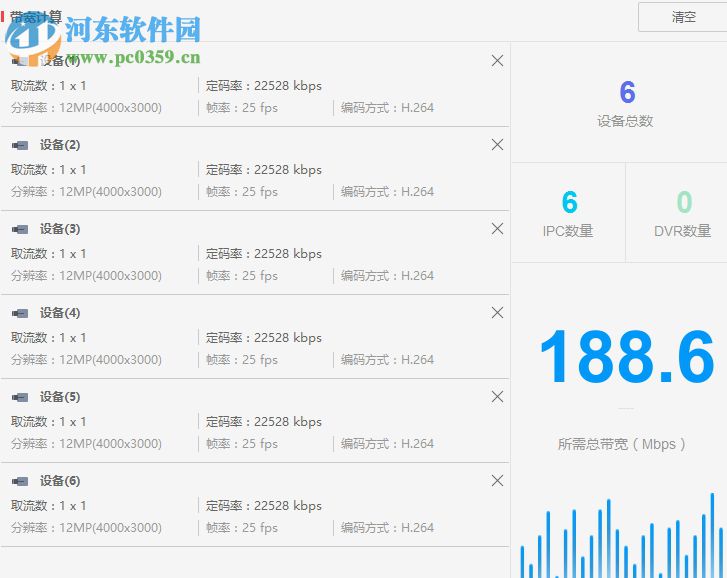727x578 pixels.
Task: Delete 设备(4) using the X icon
Action: pyautogui.click(x=497, y=312)
